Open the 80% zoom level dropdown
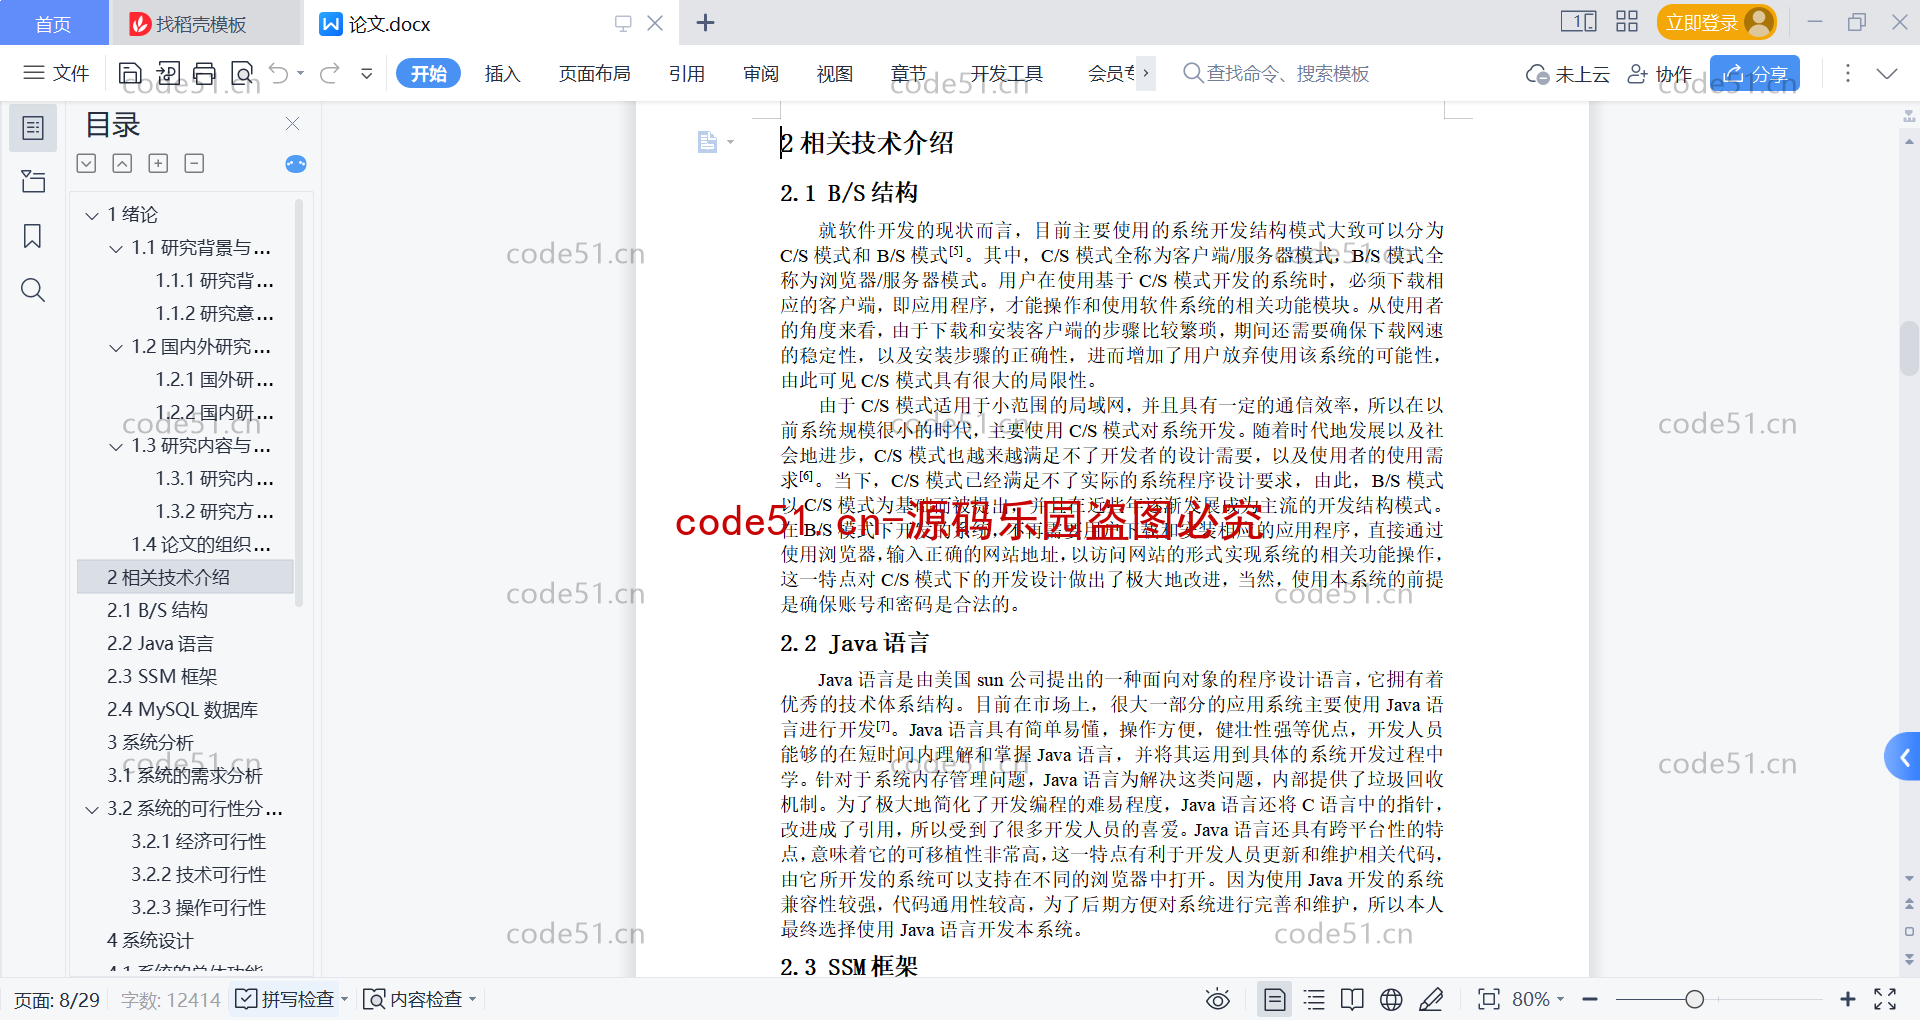 pos(1538,999)
